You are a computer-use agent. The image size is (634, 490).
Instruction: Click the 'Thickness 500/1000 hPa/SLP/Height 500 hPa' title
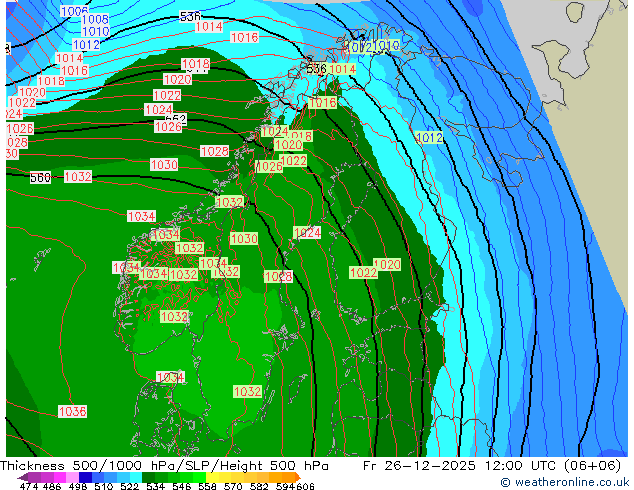tap(164, 465)
